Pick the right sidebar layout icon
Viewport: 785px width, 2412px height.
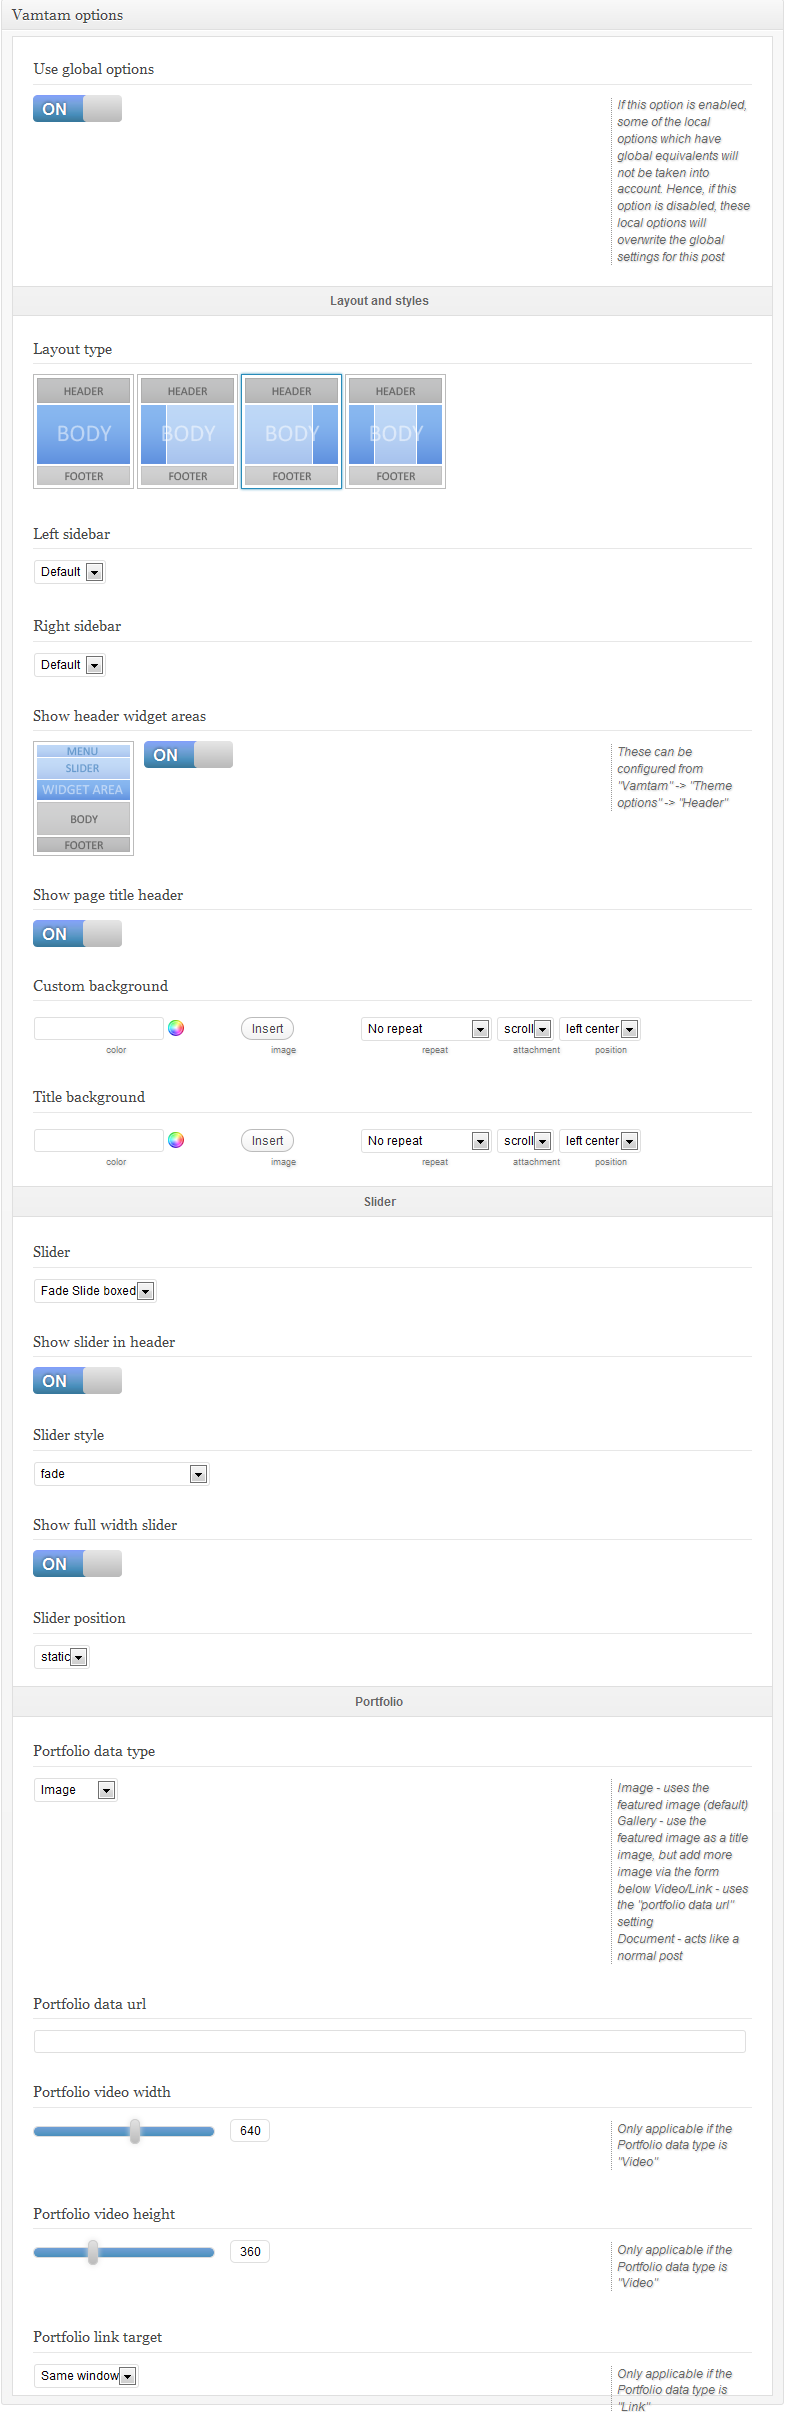[291, 432]
